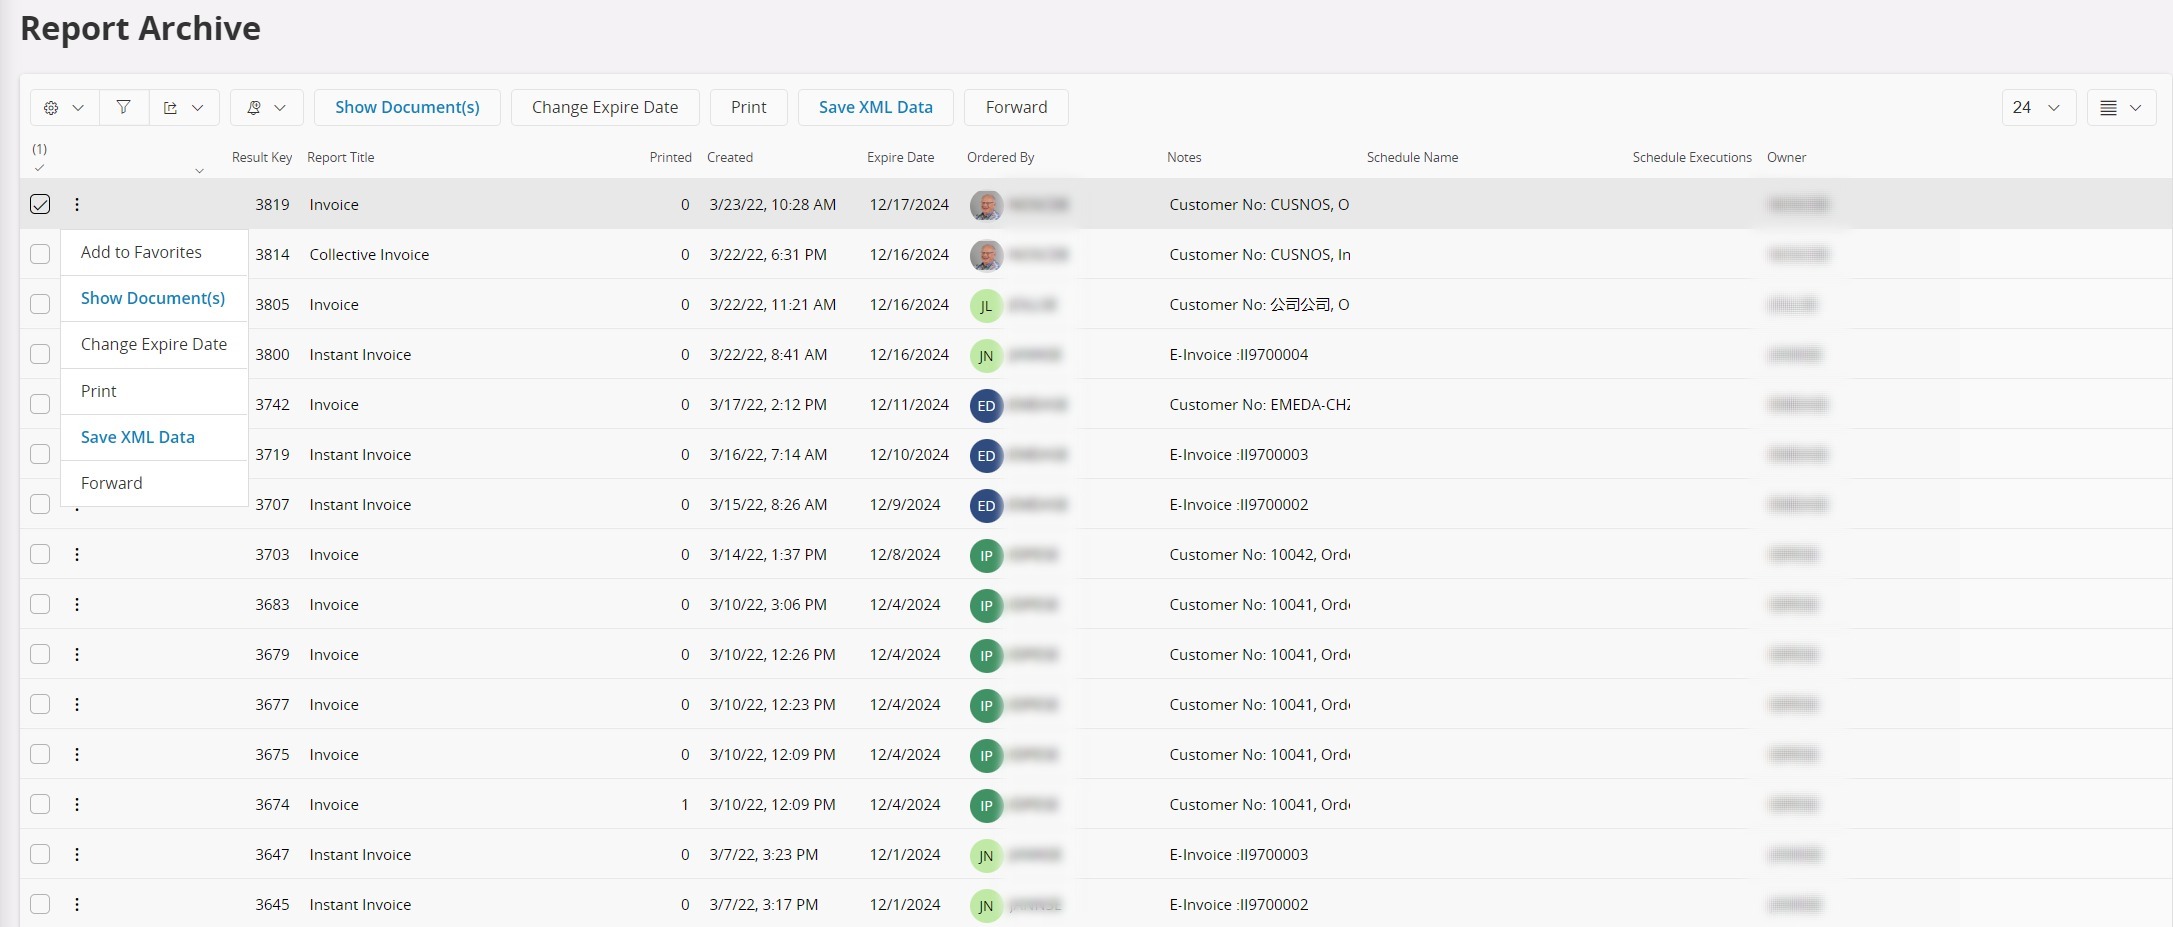Click the export/share icon in toolbar

pos(183,108)
